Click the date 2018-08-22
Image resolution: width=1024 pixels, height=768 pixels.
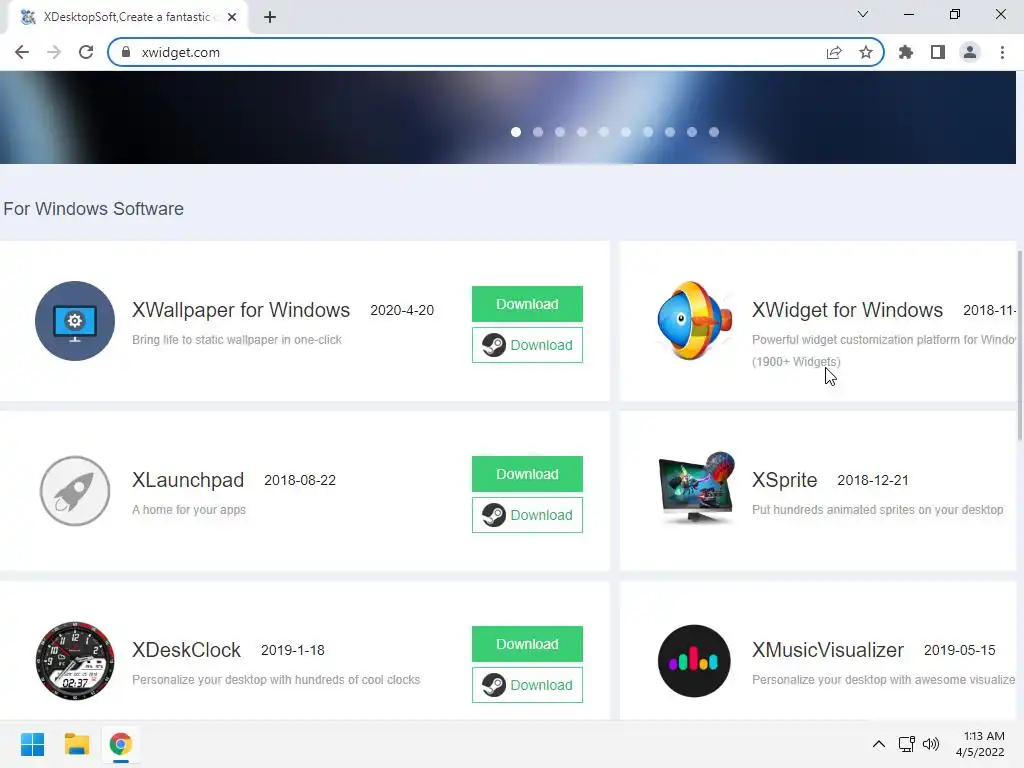pos(300,481)
